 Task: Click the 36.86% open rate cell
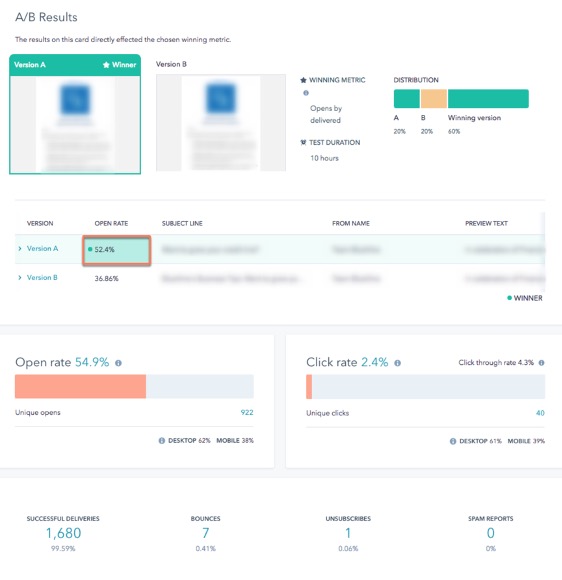point(107,279)
